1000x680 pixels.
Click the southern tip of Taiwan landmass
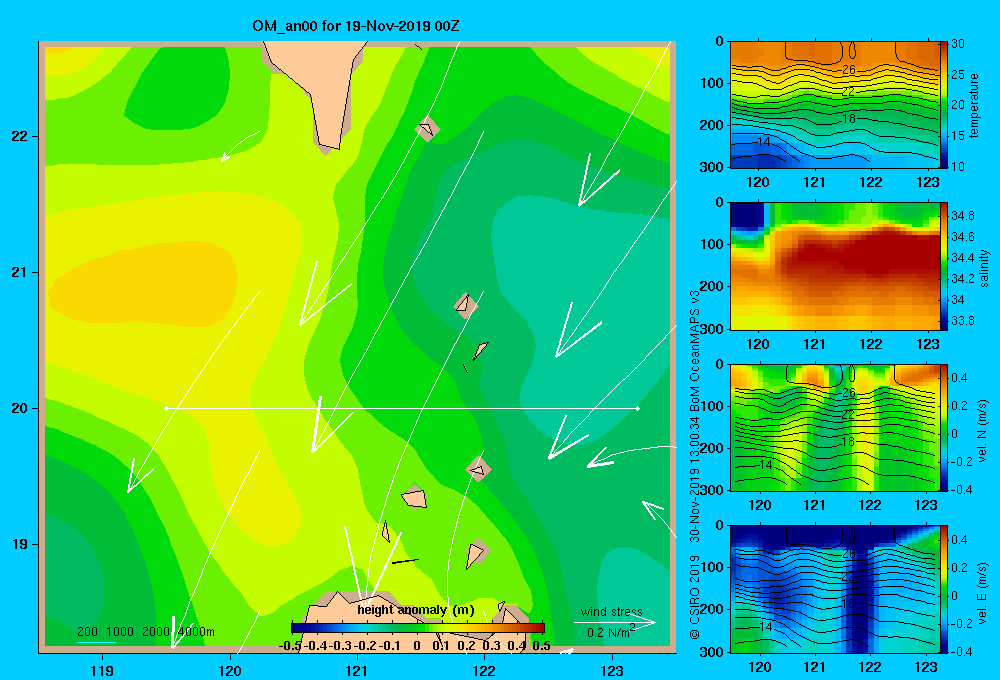coord(328,144)
